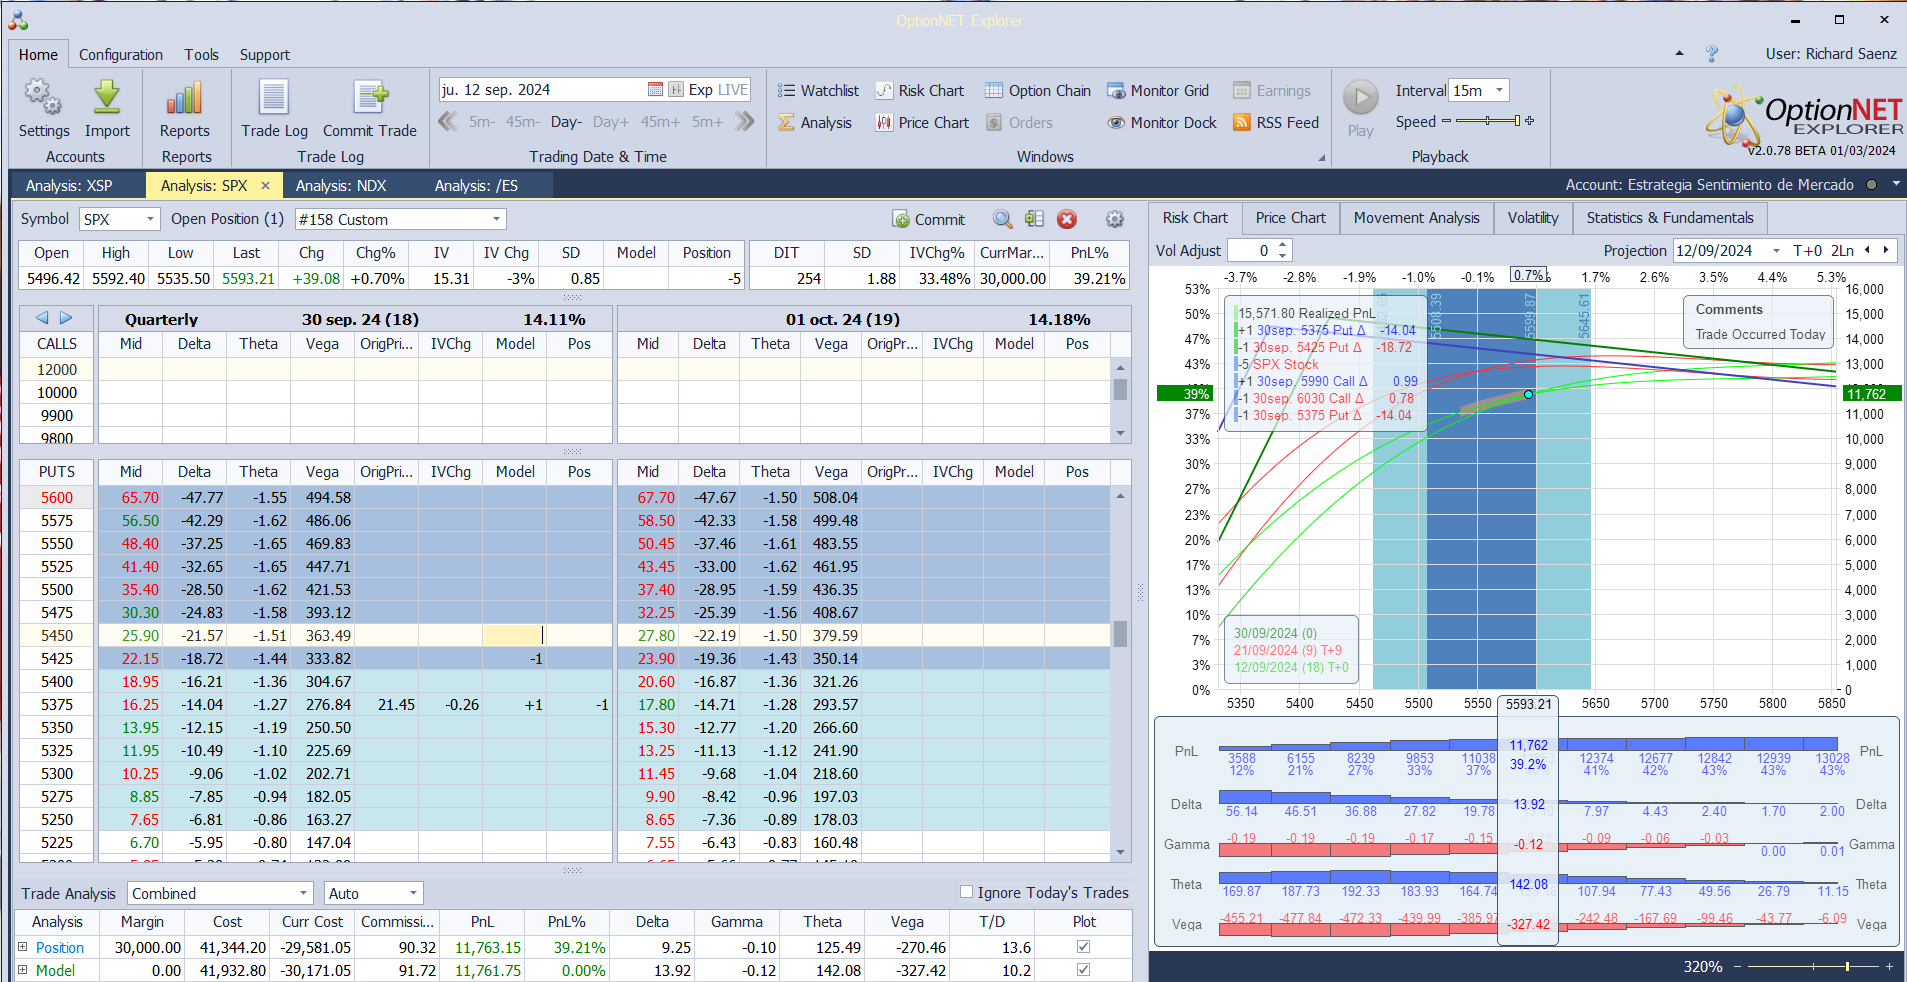
Task: Toggle LIVE mode
Action: (x=733, y=90)
